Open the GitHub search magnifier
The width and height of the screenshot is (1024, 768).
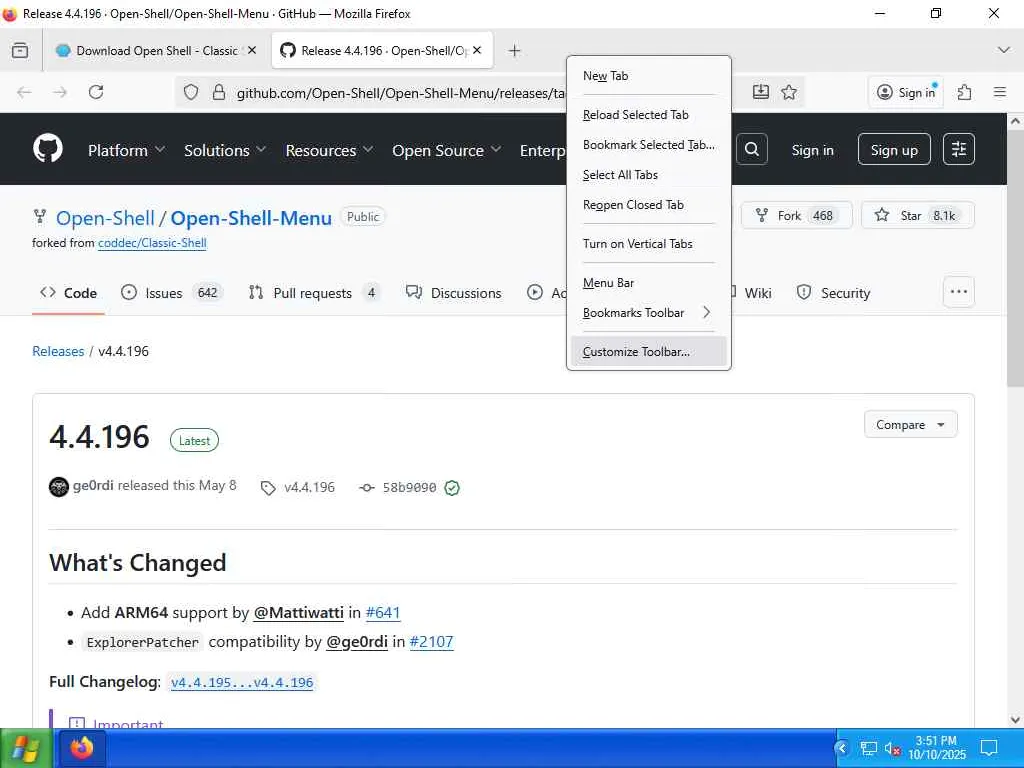point(752,149)
